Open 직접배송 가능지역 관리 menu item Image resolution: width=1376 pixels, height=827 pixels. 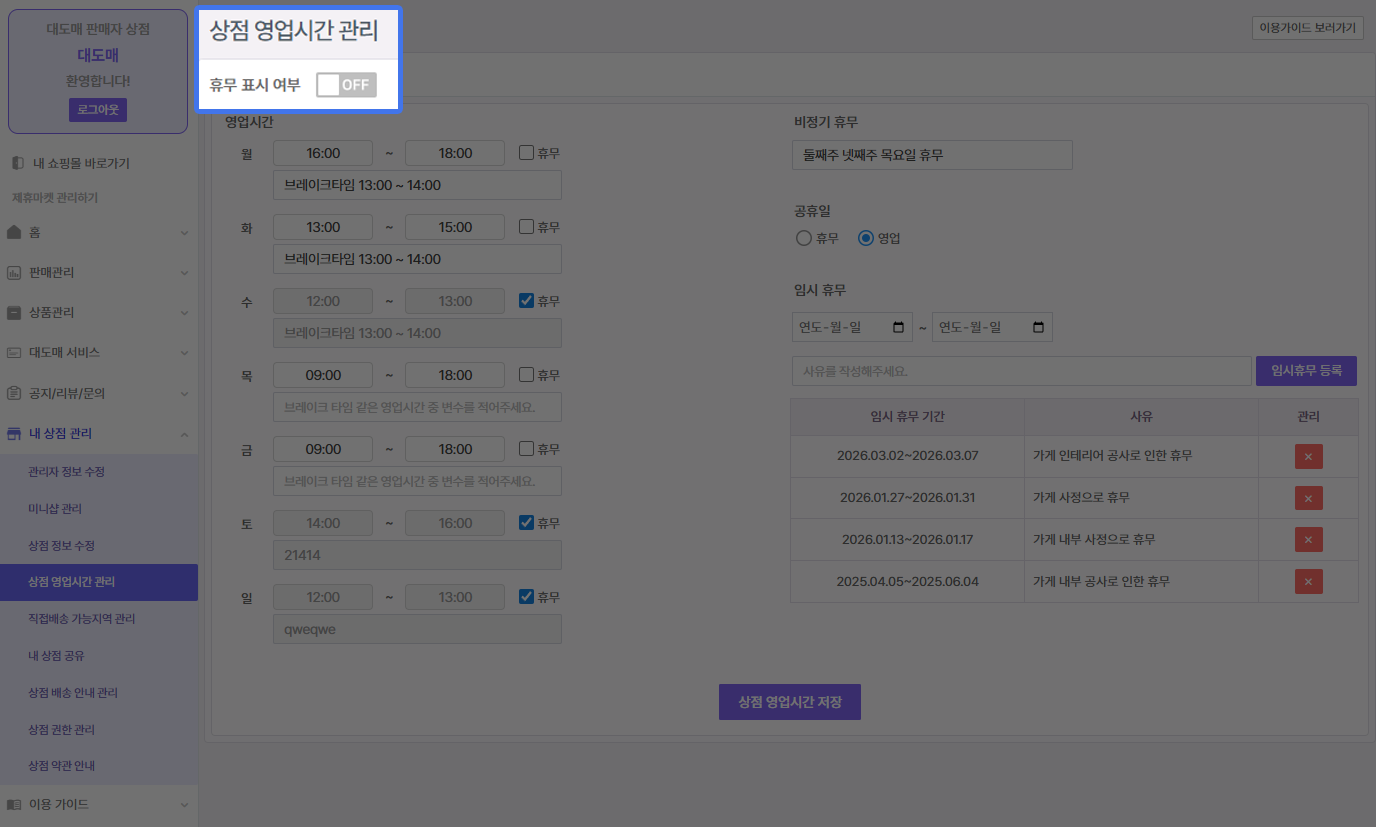(81, 619)
